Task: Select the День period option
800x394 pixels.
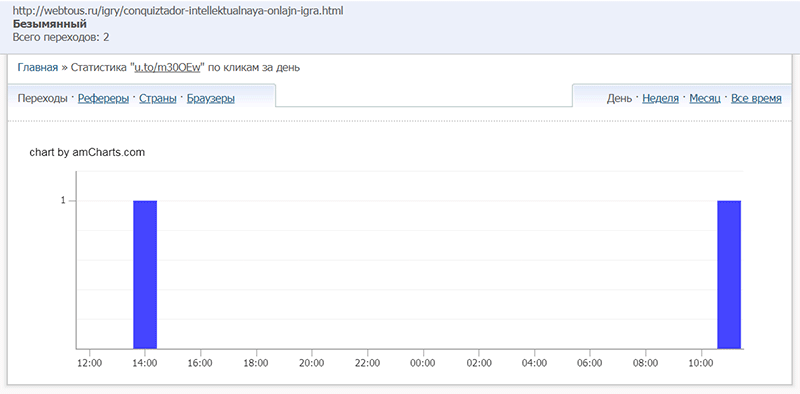Action: (619, 98)
